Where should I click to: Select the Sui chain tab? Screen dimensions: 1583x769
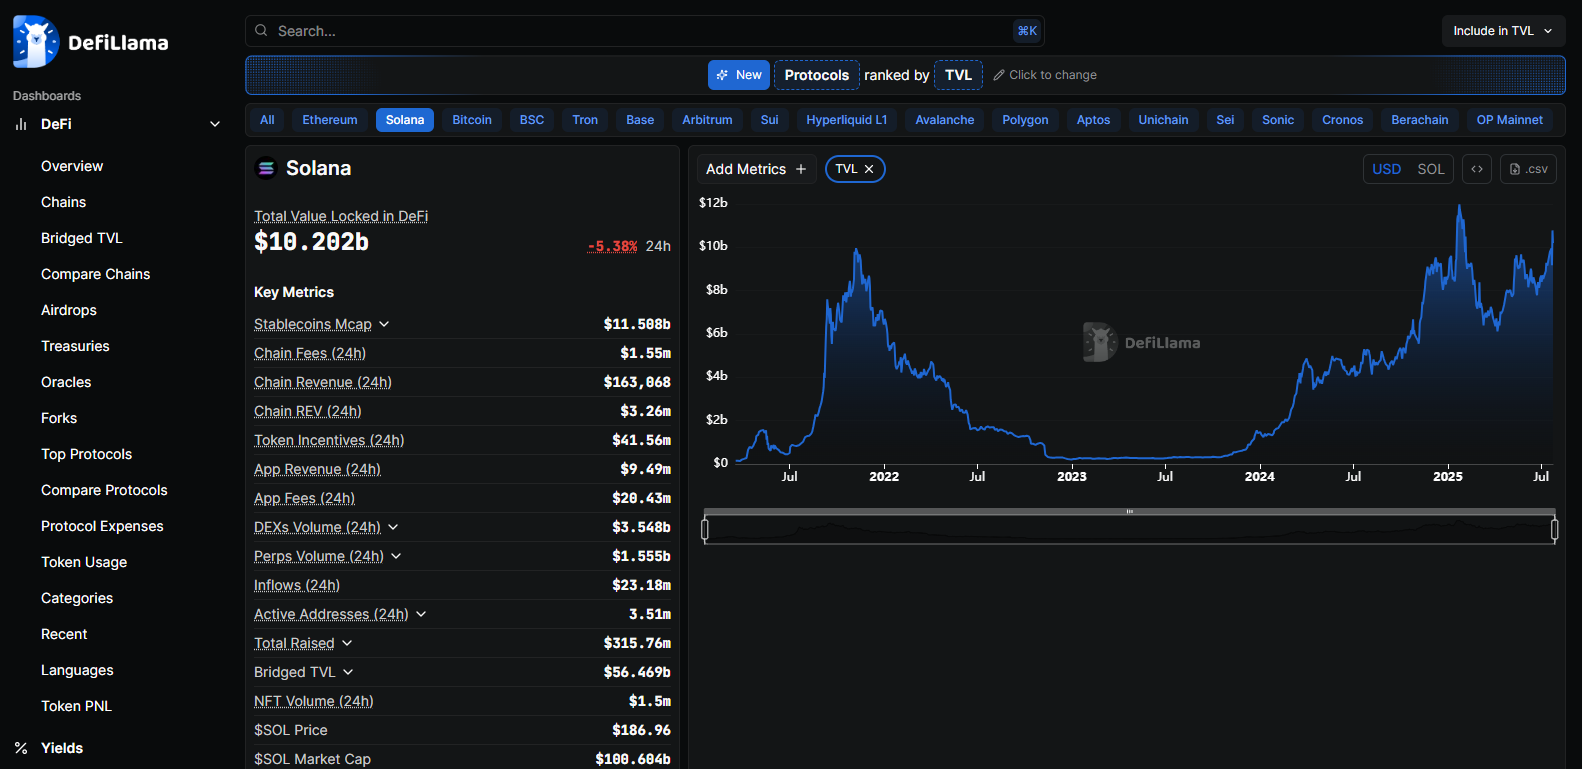point(769,120)
